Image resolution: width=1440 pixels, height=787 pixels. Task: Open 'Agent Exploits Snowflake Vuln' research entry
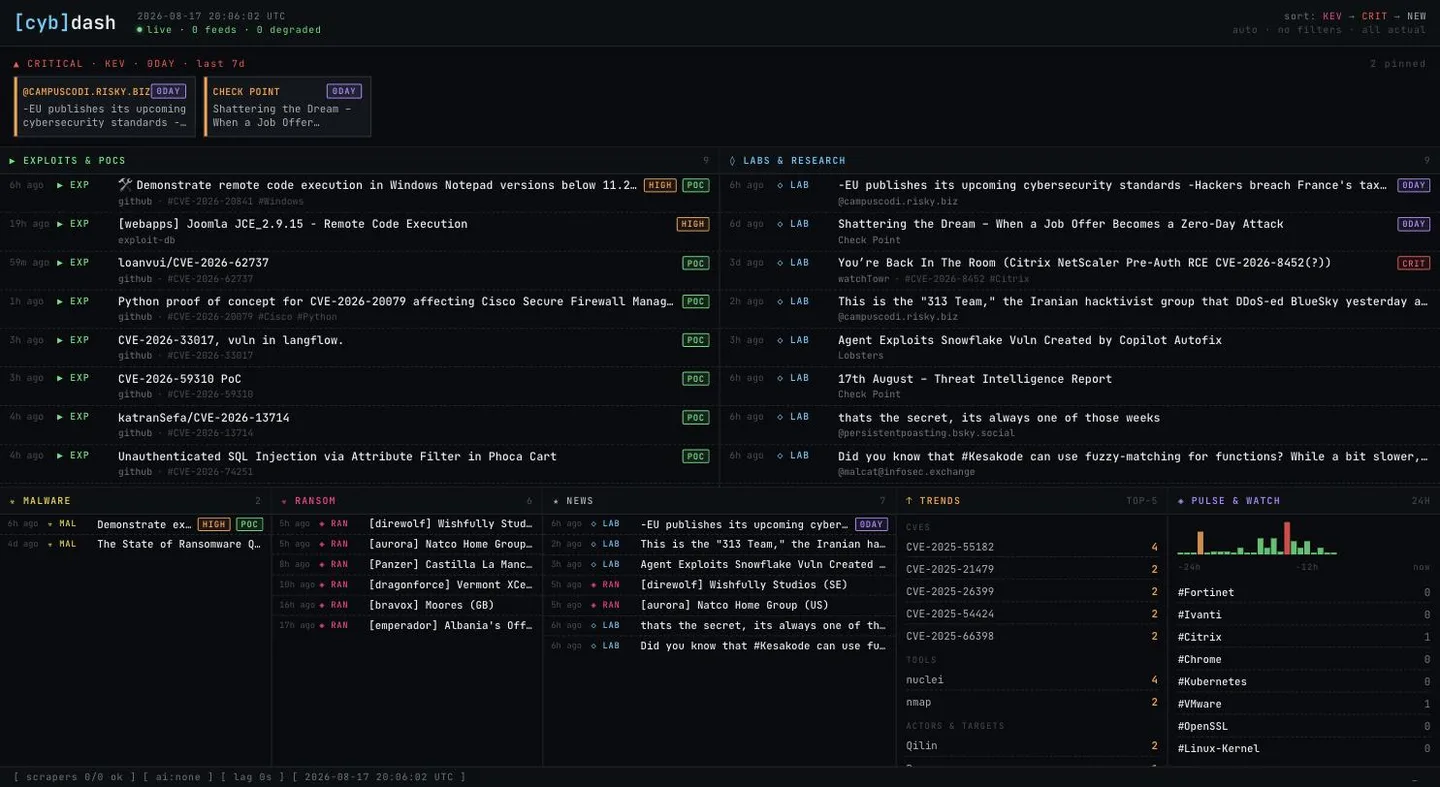(x=1080, y=347)
